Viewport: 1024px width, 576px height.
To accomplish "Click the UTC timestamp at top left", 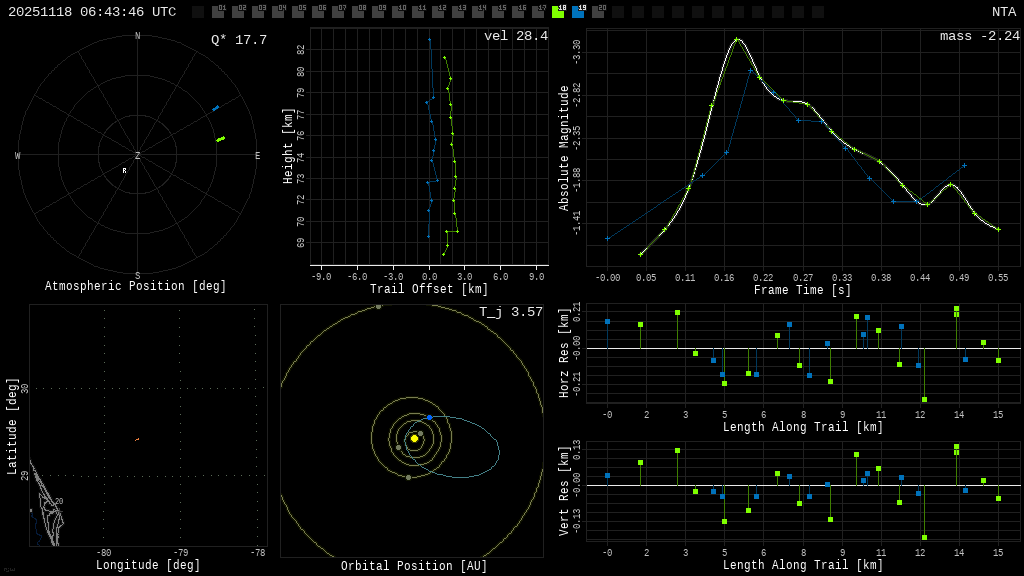I will (x=92, y=12).
